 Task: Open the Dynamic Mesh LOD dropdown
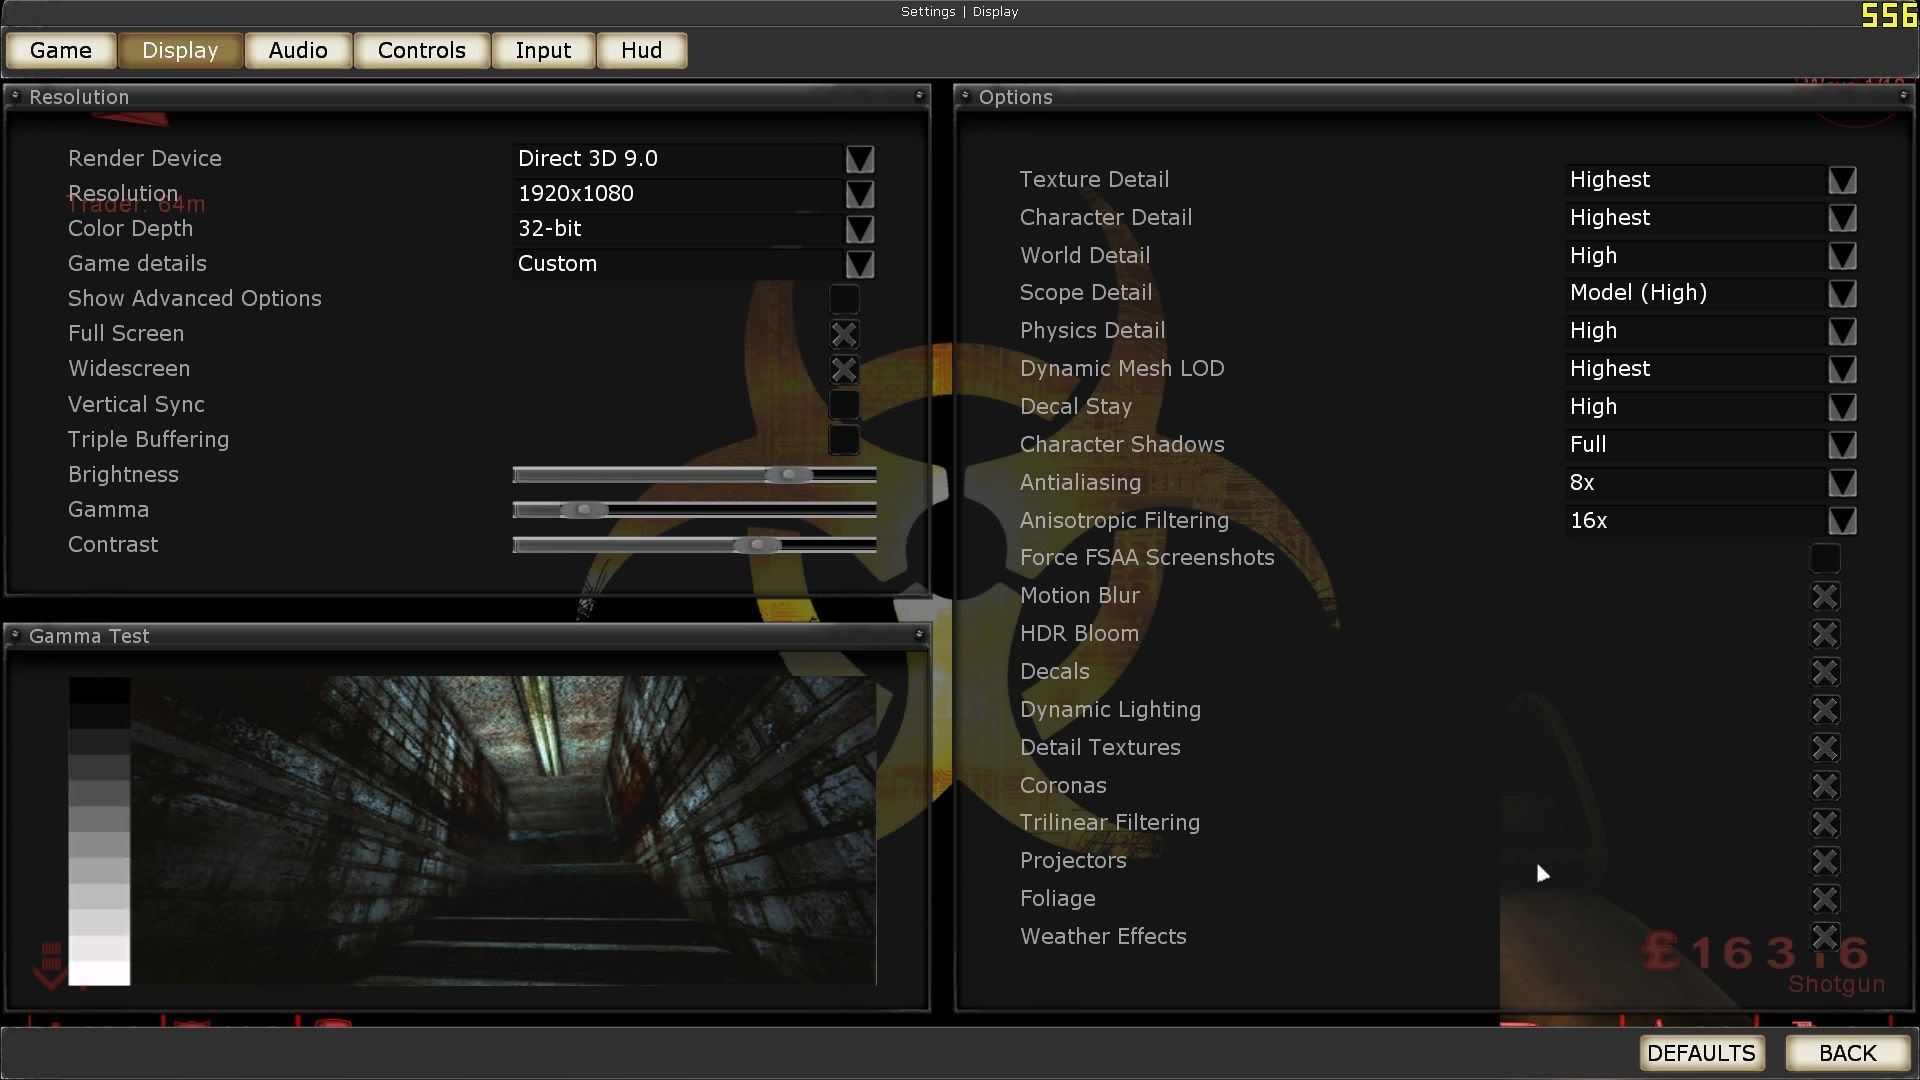click(x=1842, y=369)
